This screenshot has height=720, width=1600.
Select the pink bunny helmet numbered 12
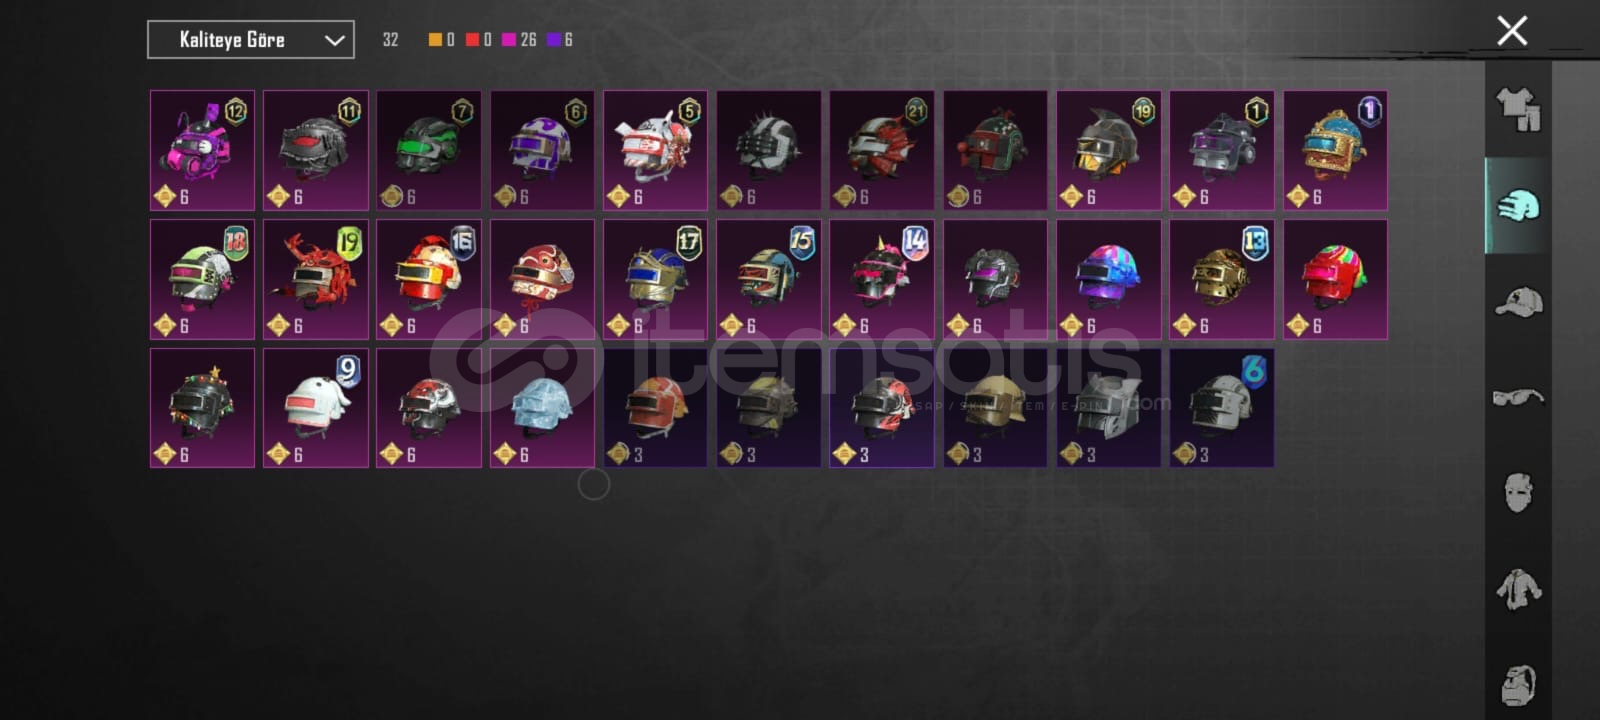[202, 150]
